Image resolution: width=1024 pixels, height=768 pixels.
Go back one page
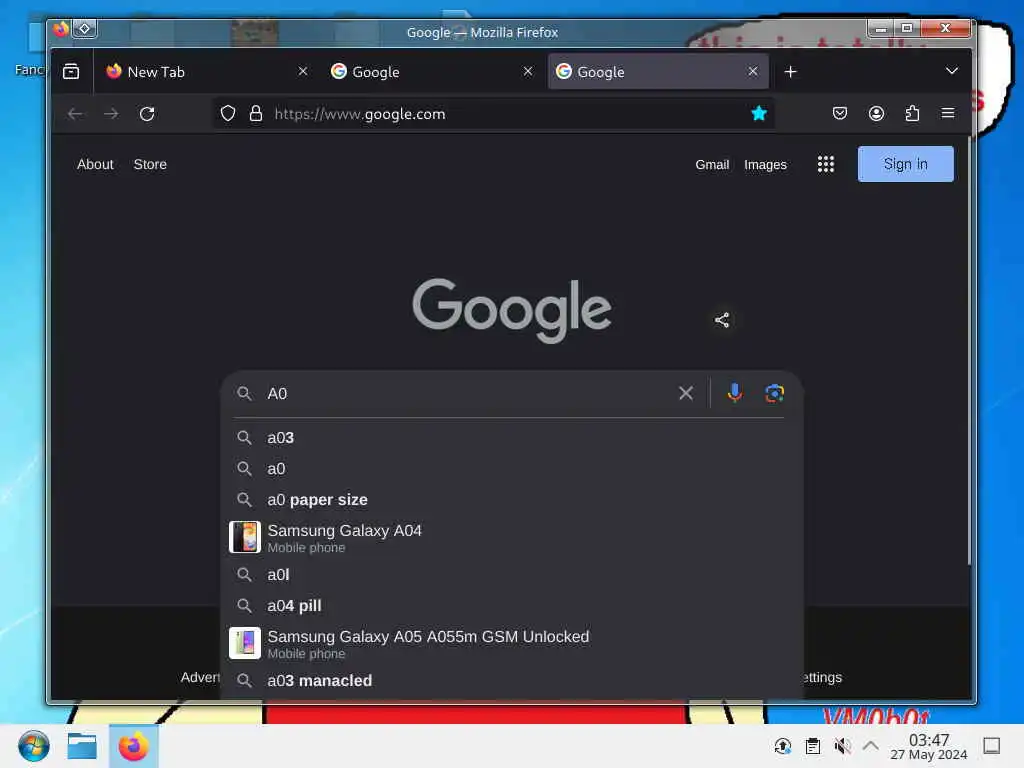pyautogui.click(x=75, y=114)
